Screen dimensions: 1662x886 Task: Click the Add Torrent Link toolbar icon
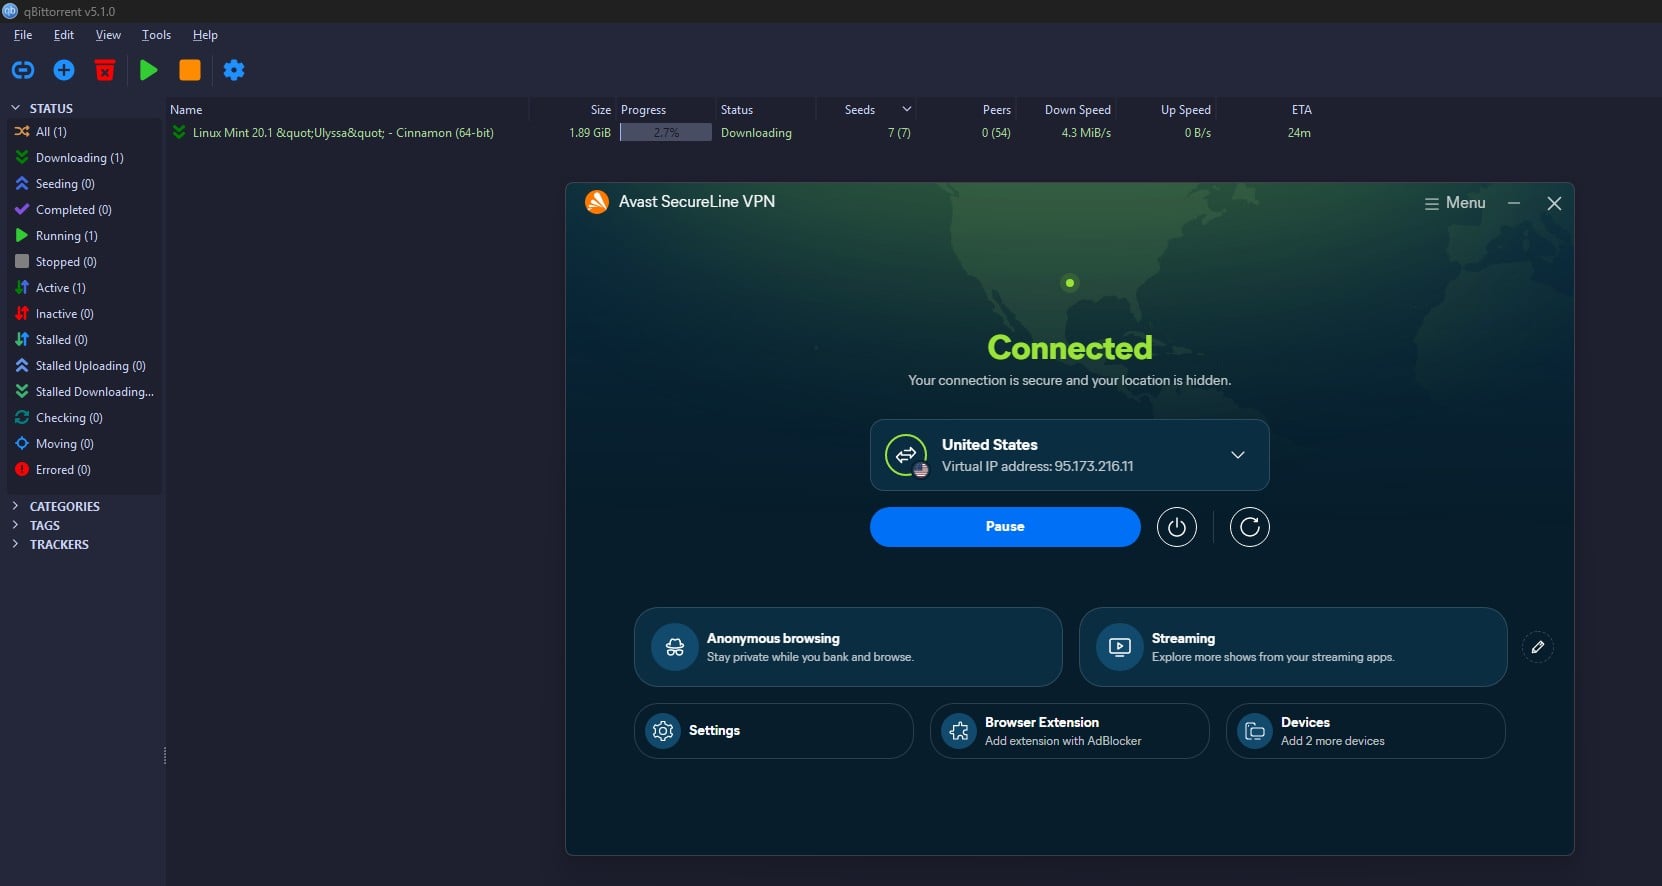tap(23, 70)
